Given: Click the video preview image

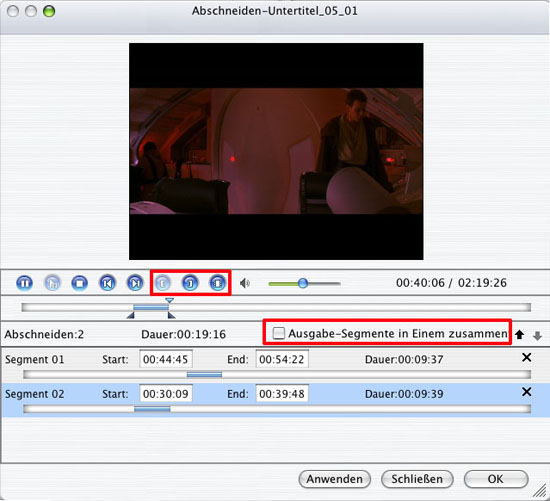Looking at the screenshot, I should pyautogui.click(x=276, y=151).
